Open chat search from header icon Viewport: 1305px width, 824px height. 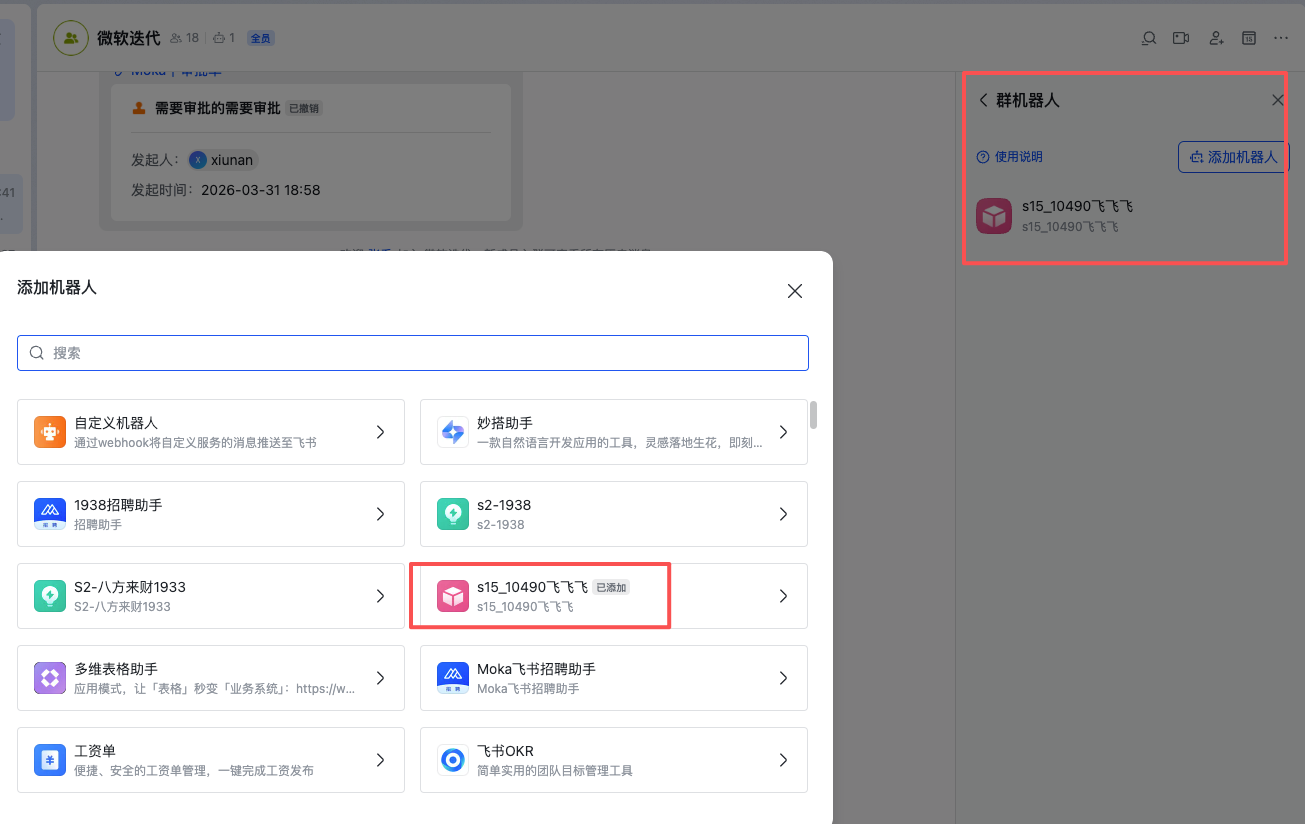tap(1149, 38)
